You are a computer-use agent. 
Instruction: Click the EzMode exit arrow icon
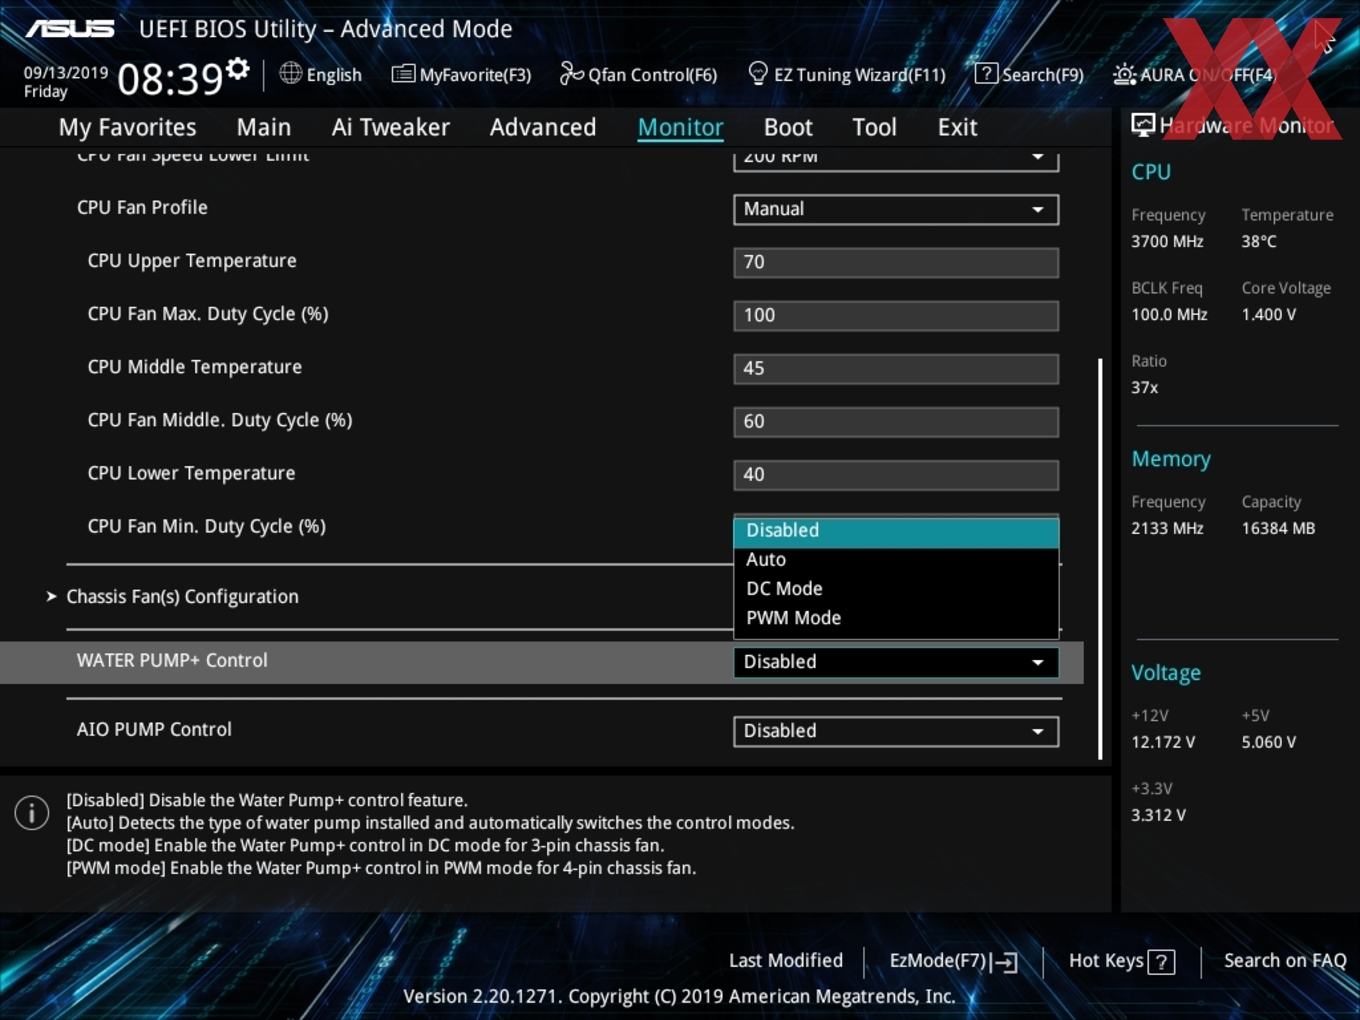click(x=1006, y=962)
